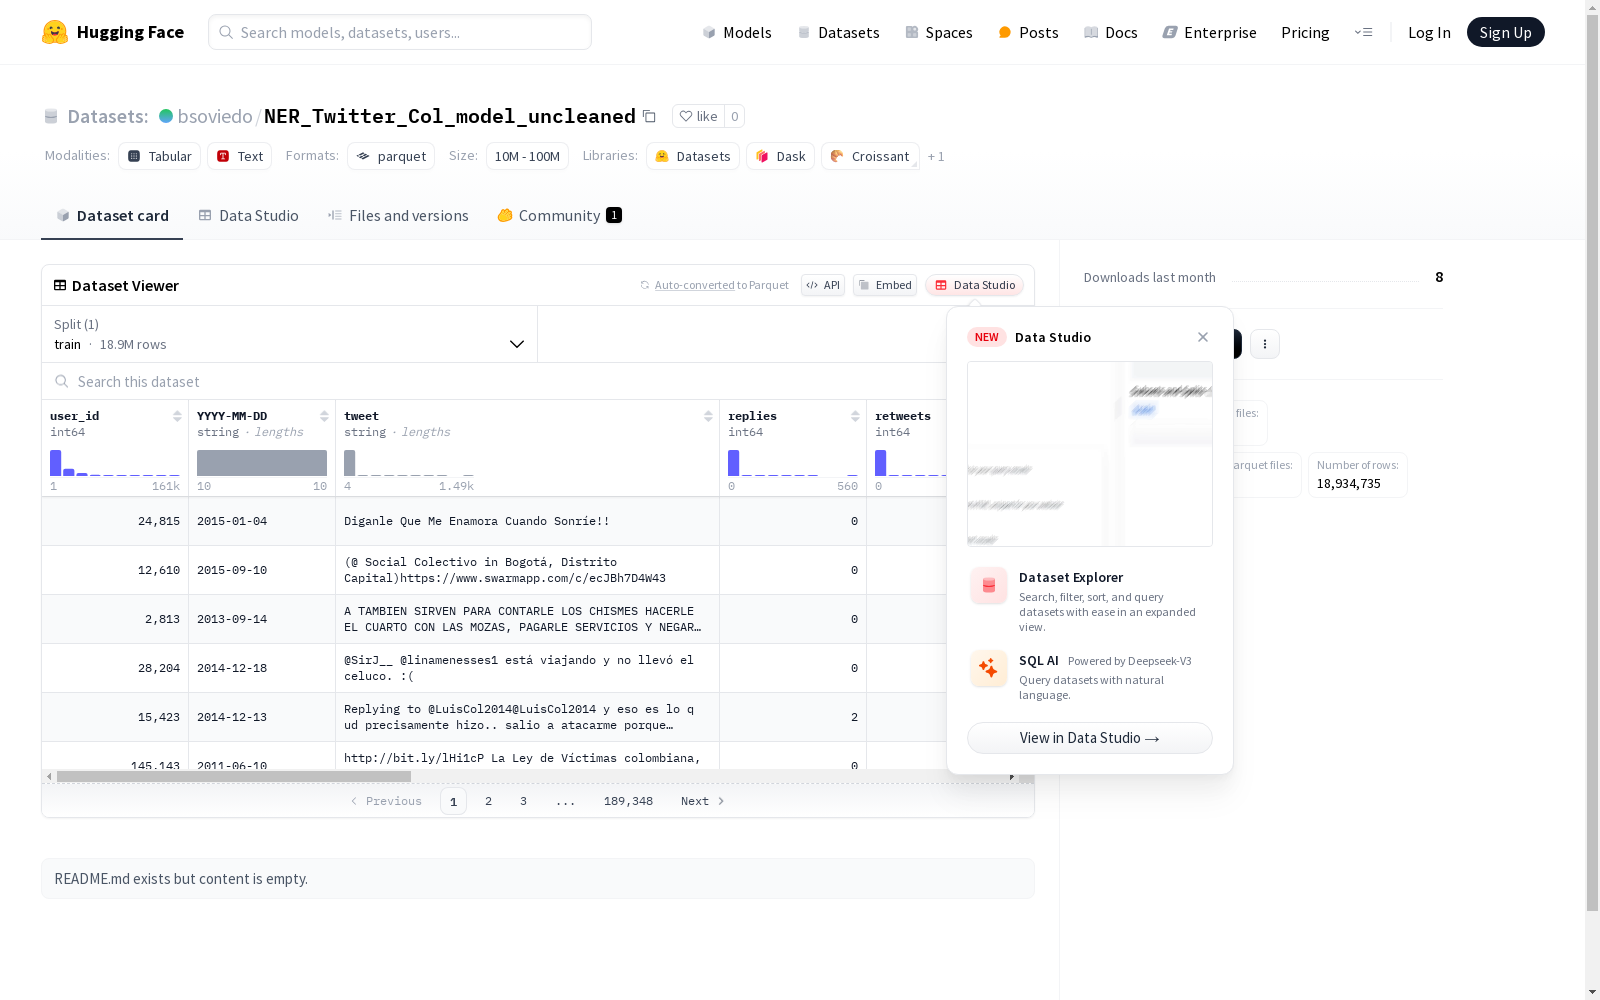Select page 1 in pagination
The height and width of the screenshot is (1000, 1600).
(453, 801)
